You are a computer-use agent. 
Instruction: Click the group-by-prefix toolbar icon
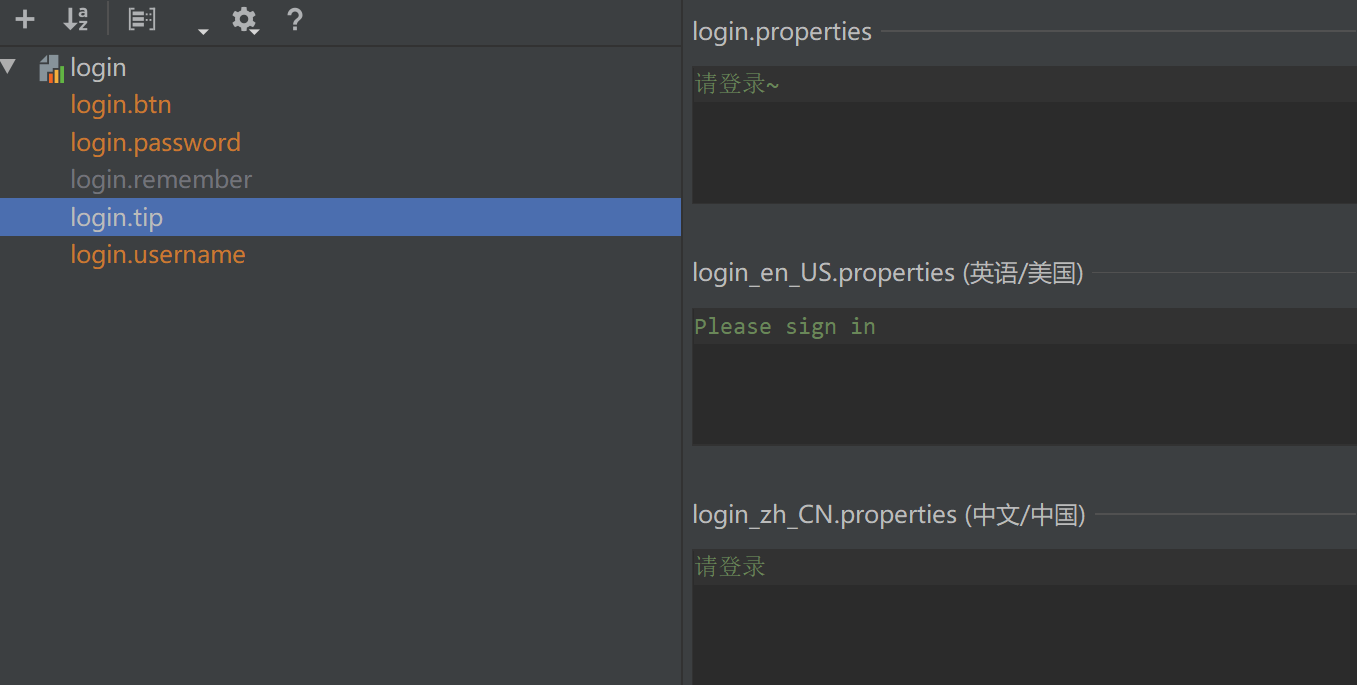(x=142, y=19)
